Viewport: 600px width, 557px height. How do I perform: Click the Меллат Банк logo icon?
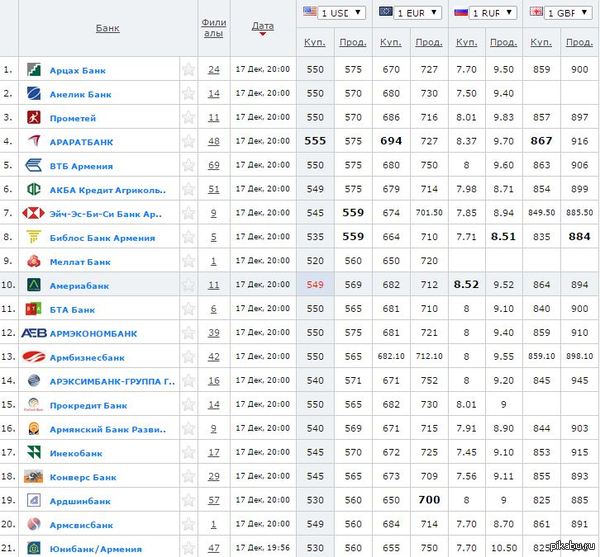34,261
